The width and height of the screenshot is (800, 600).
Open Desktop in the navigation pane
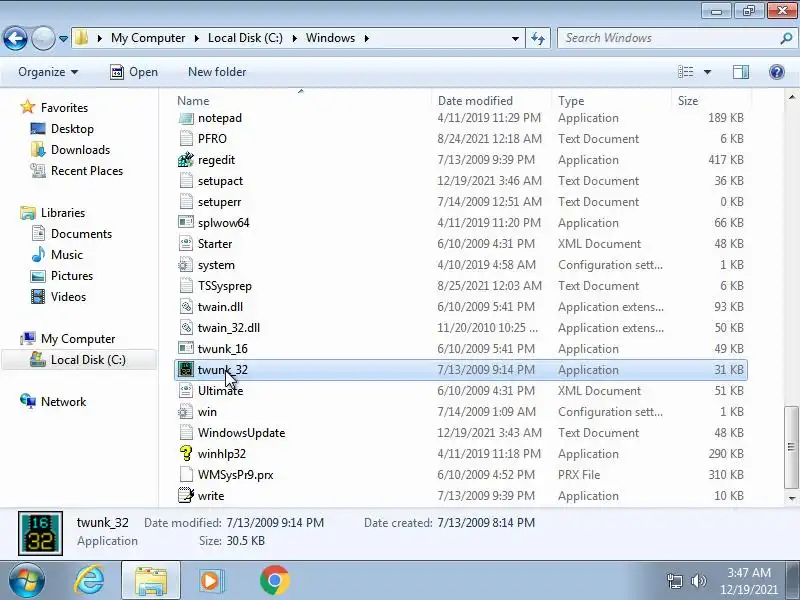(72, 129)
